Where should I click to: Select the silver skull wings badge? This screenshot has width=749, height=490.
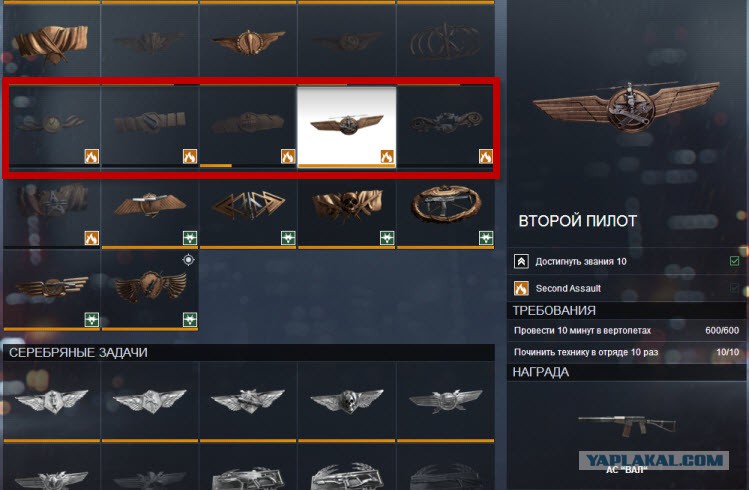[x=347, y=400]
